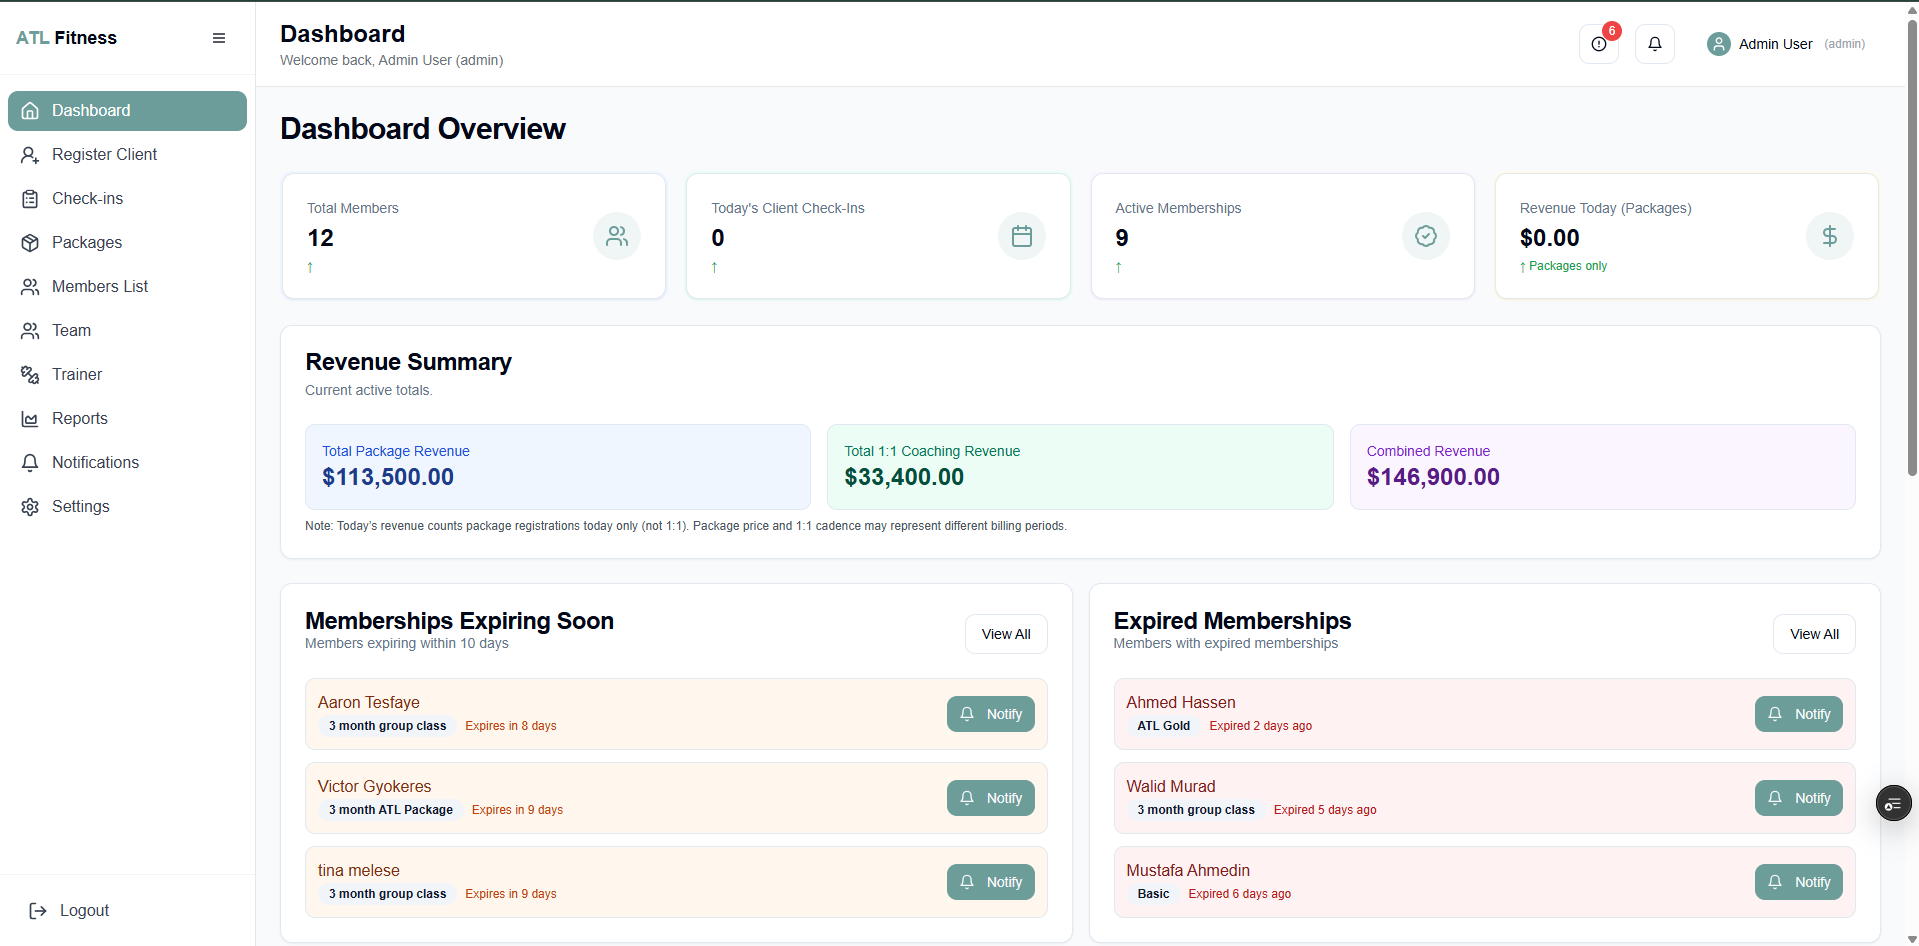
Task: Open Notifications in the sidebar
Action: (x=127, y=463)
